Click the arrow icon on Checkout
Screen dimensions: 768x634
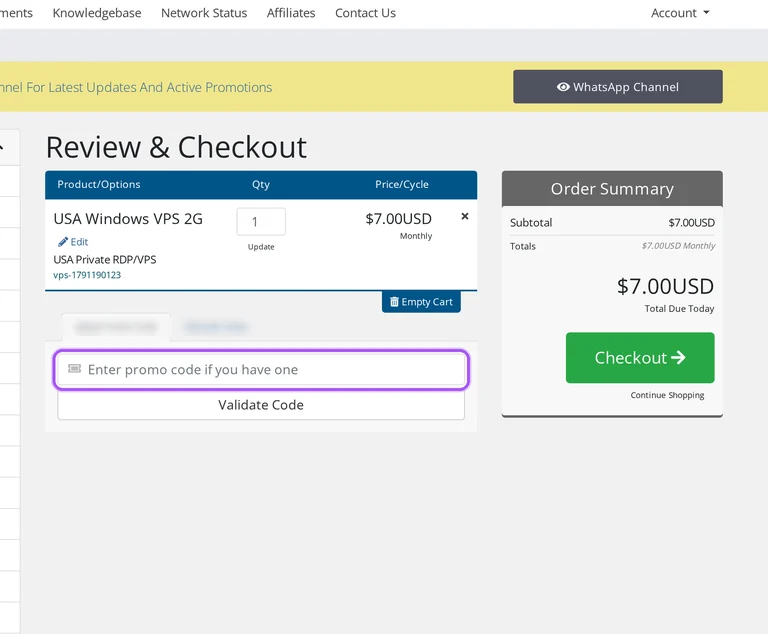pos(678,358)
